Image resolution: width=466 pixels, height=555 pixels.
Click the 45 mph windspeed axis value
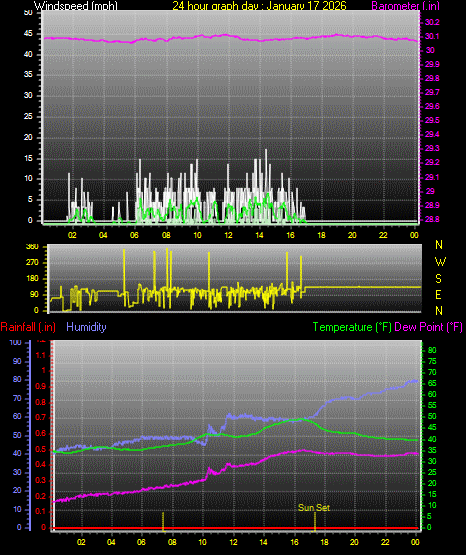(28, 34)
